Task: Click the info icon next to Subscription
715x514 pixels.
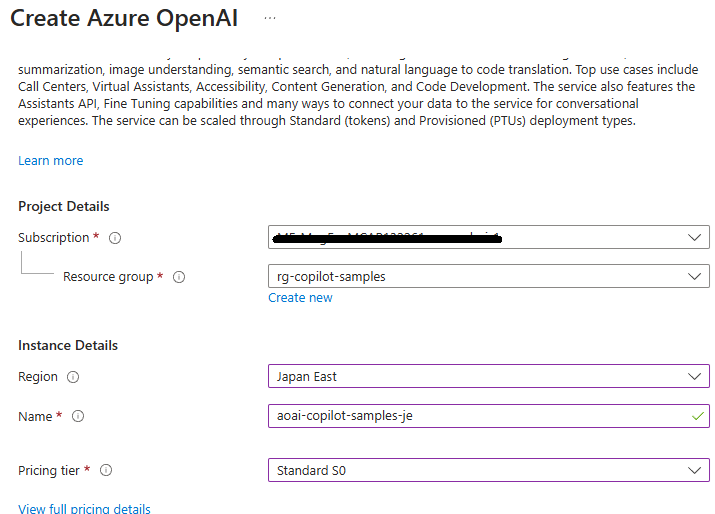Action: (115, 238)
